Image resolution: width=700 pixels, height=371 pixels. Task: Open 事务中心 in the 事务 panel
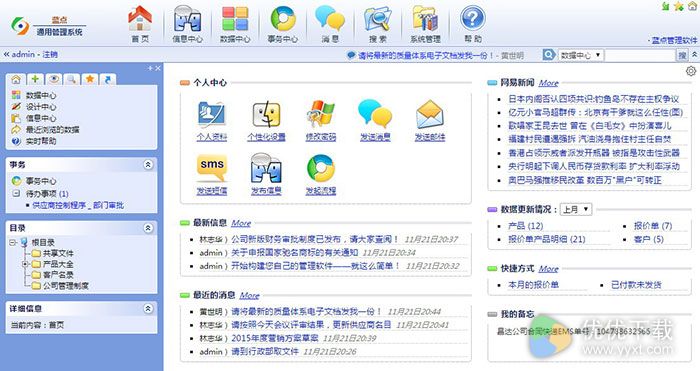tap(41, 181)
